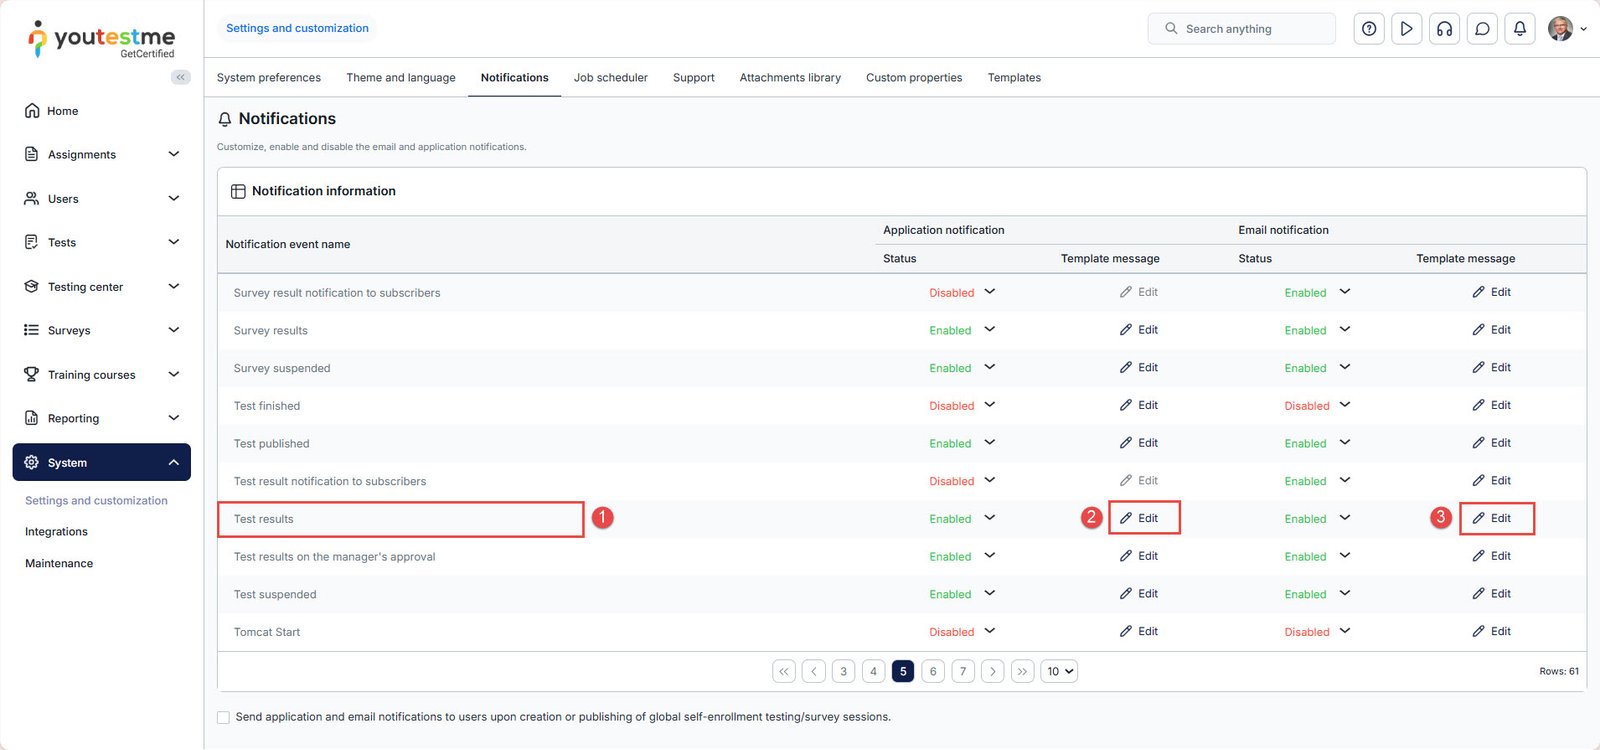Open the chat bubble icon

(1482, 29)
